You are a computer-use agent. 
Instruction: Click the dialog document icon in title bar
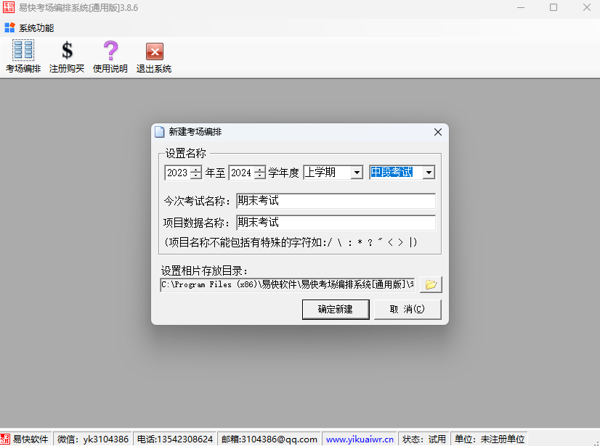click(x=159, y=132)
